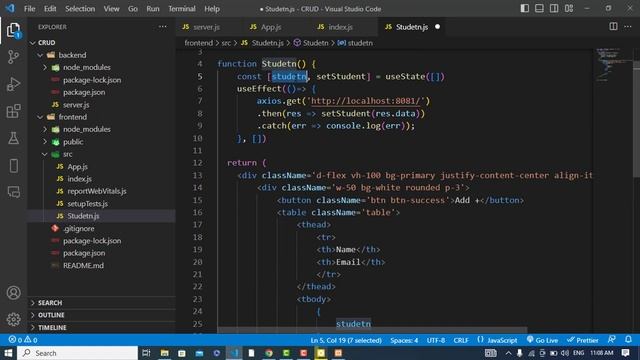Image resolution: width=640 pixels, height=360 pixels.
Task: Open the Run and Debug view
Action: (x=13, y=84)
